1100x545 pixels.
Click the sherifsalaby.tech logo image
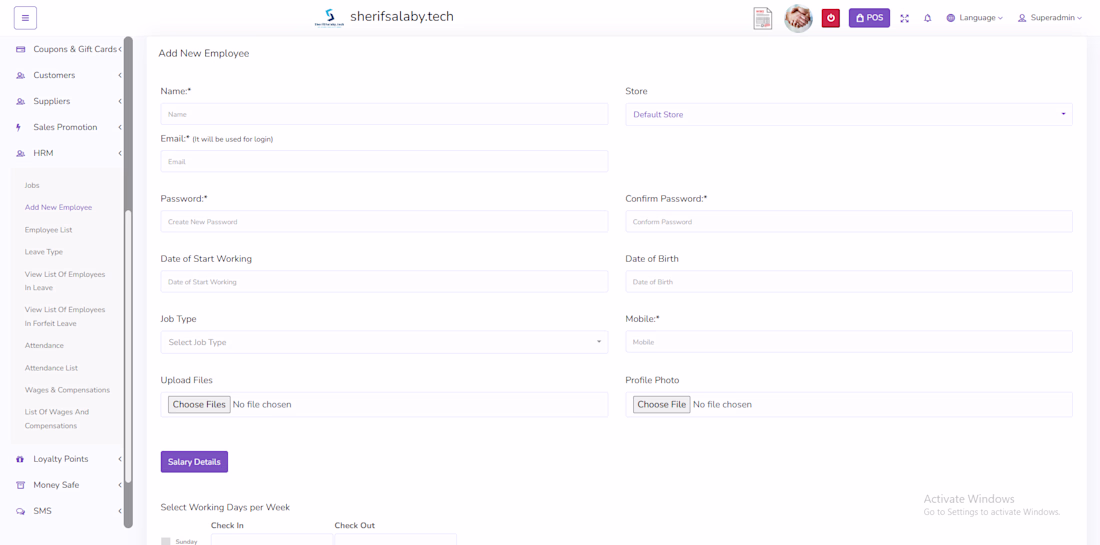tap(329, 18)
